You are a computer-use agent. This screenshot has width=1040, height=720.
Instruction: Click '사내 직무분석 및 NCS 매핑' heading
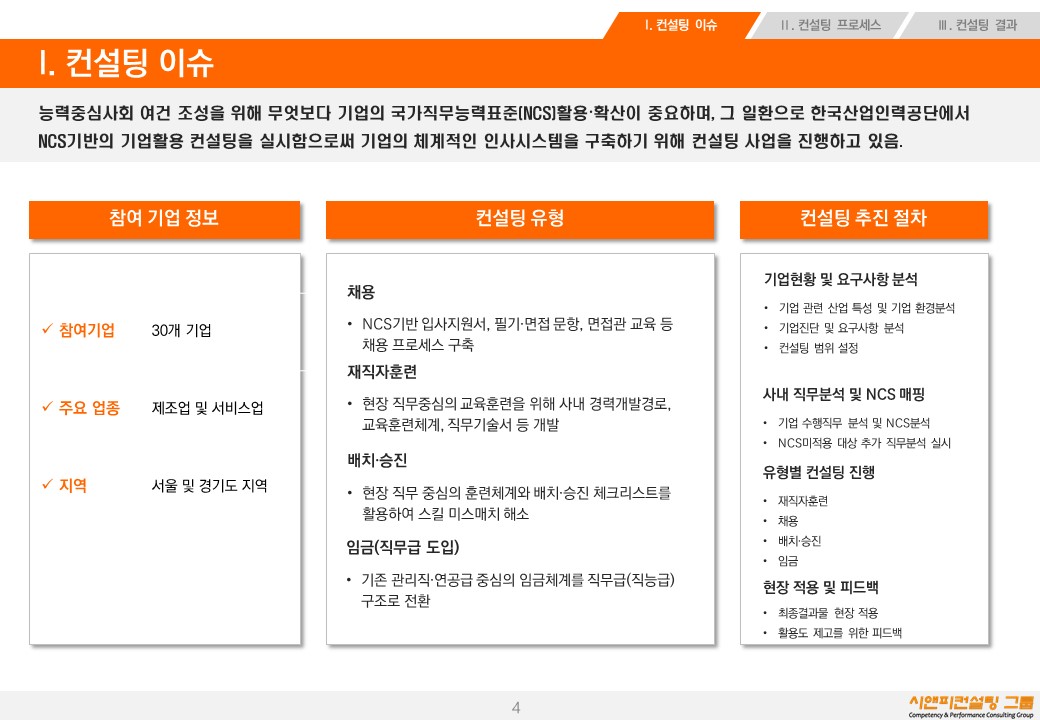[x=844, y=394]
